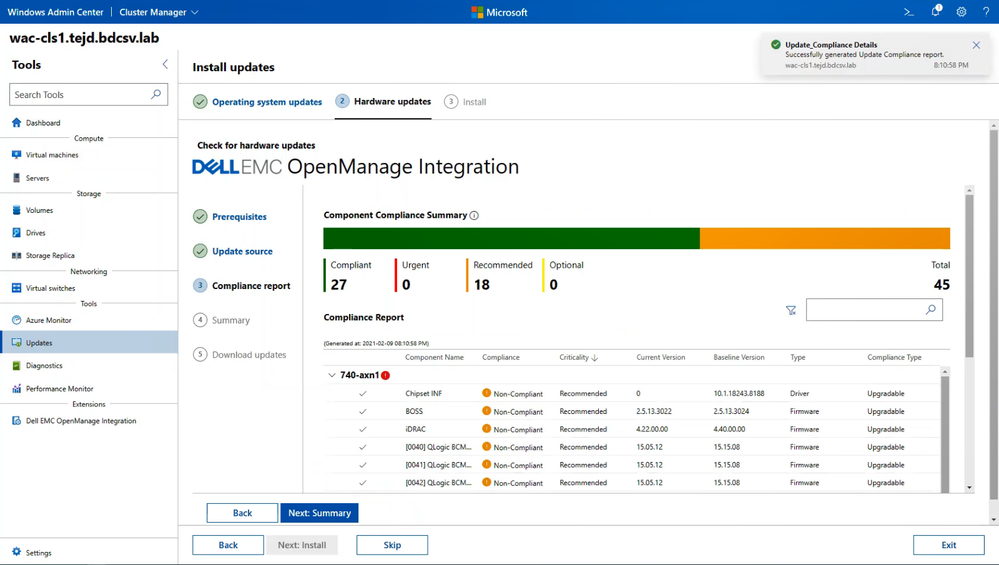This screenshot has height=565, width=999.
Task: Select the Install step tab
Action: [465, 102]
